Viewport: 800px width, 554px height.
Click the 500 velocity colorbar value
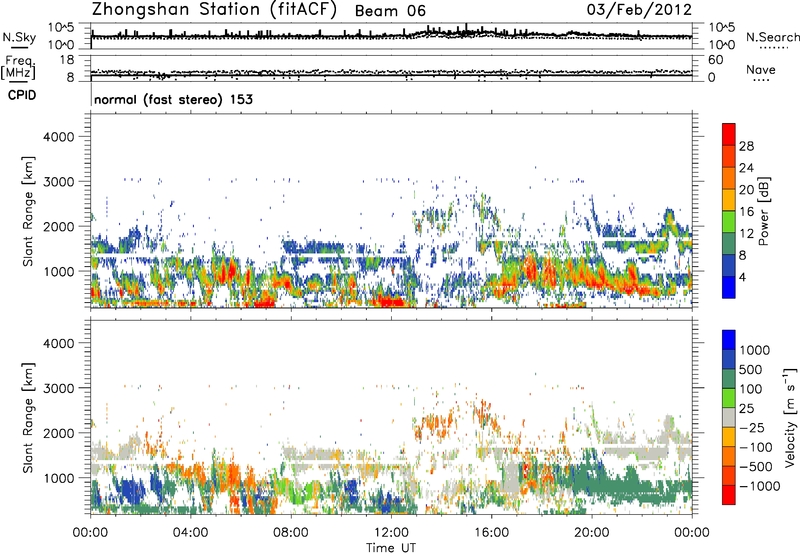(751, 370)
